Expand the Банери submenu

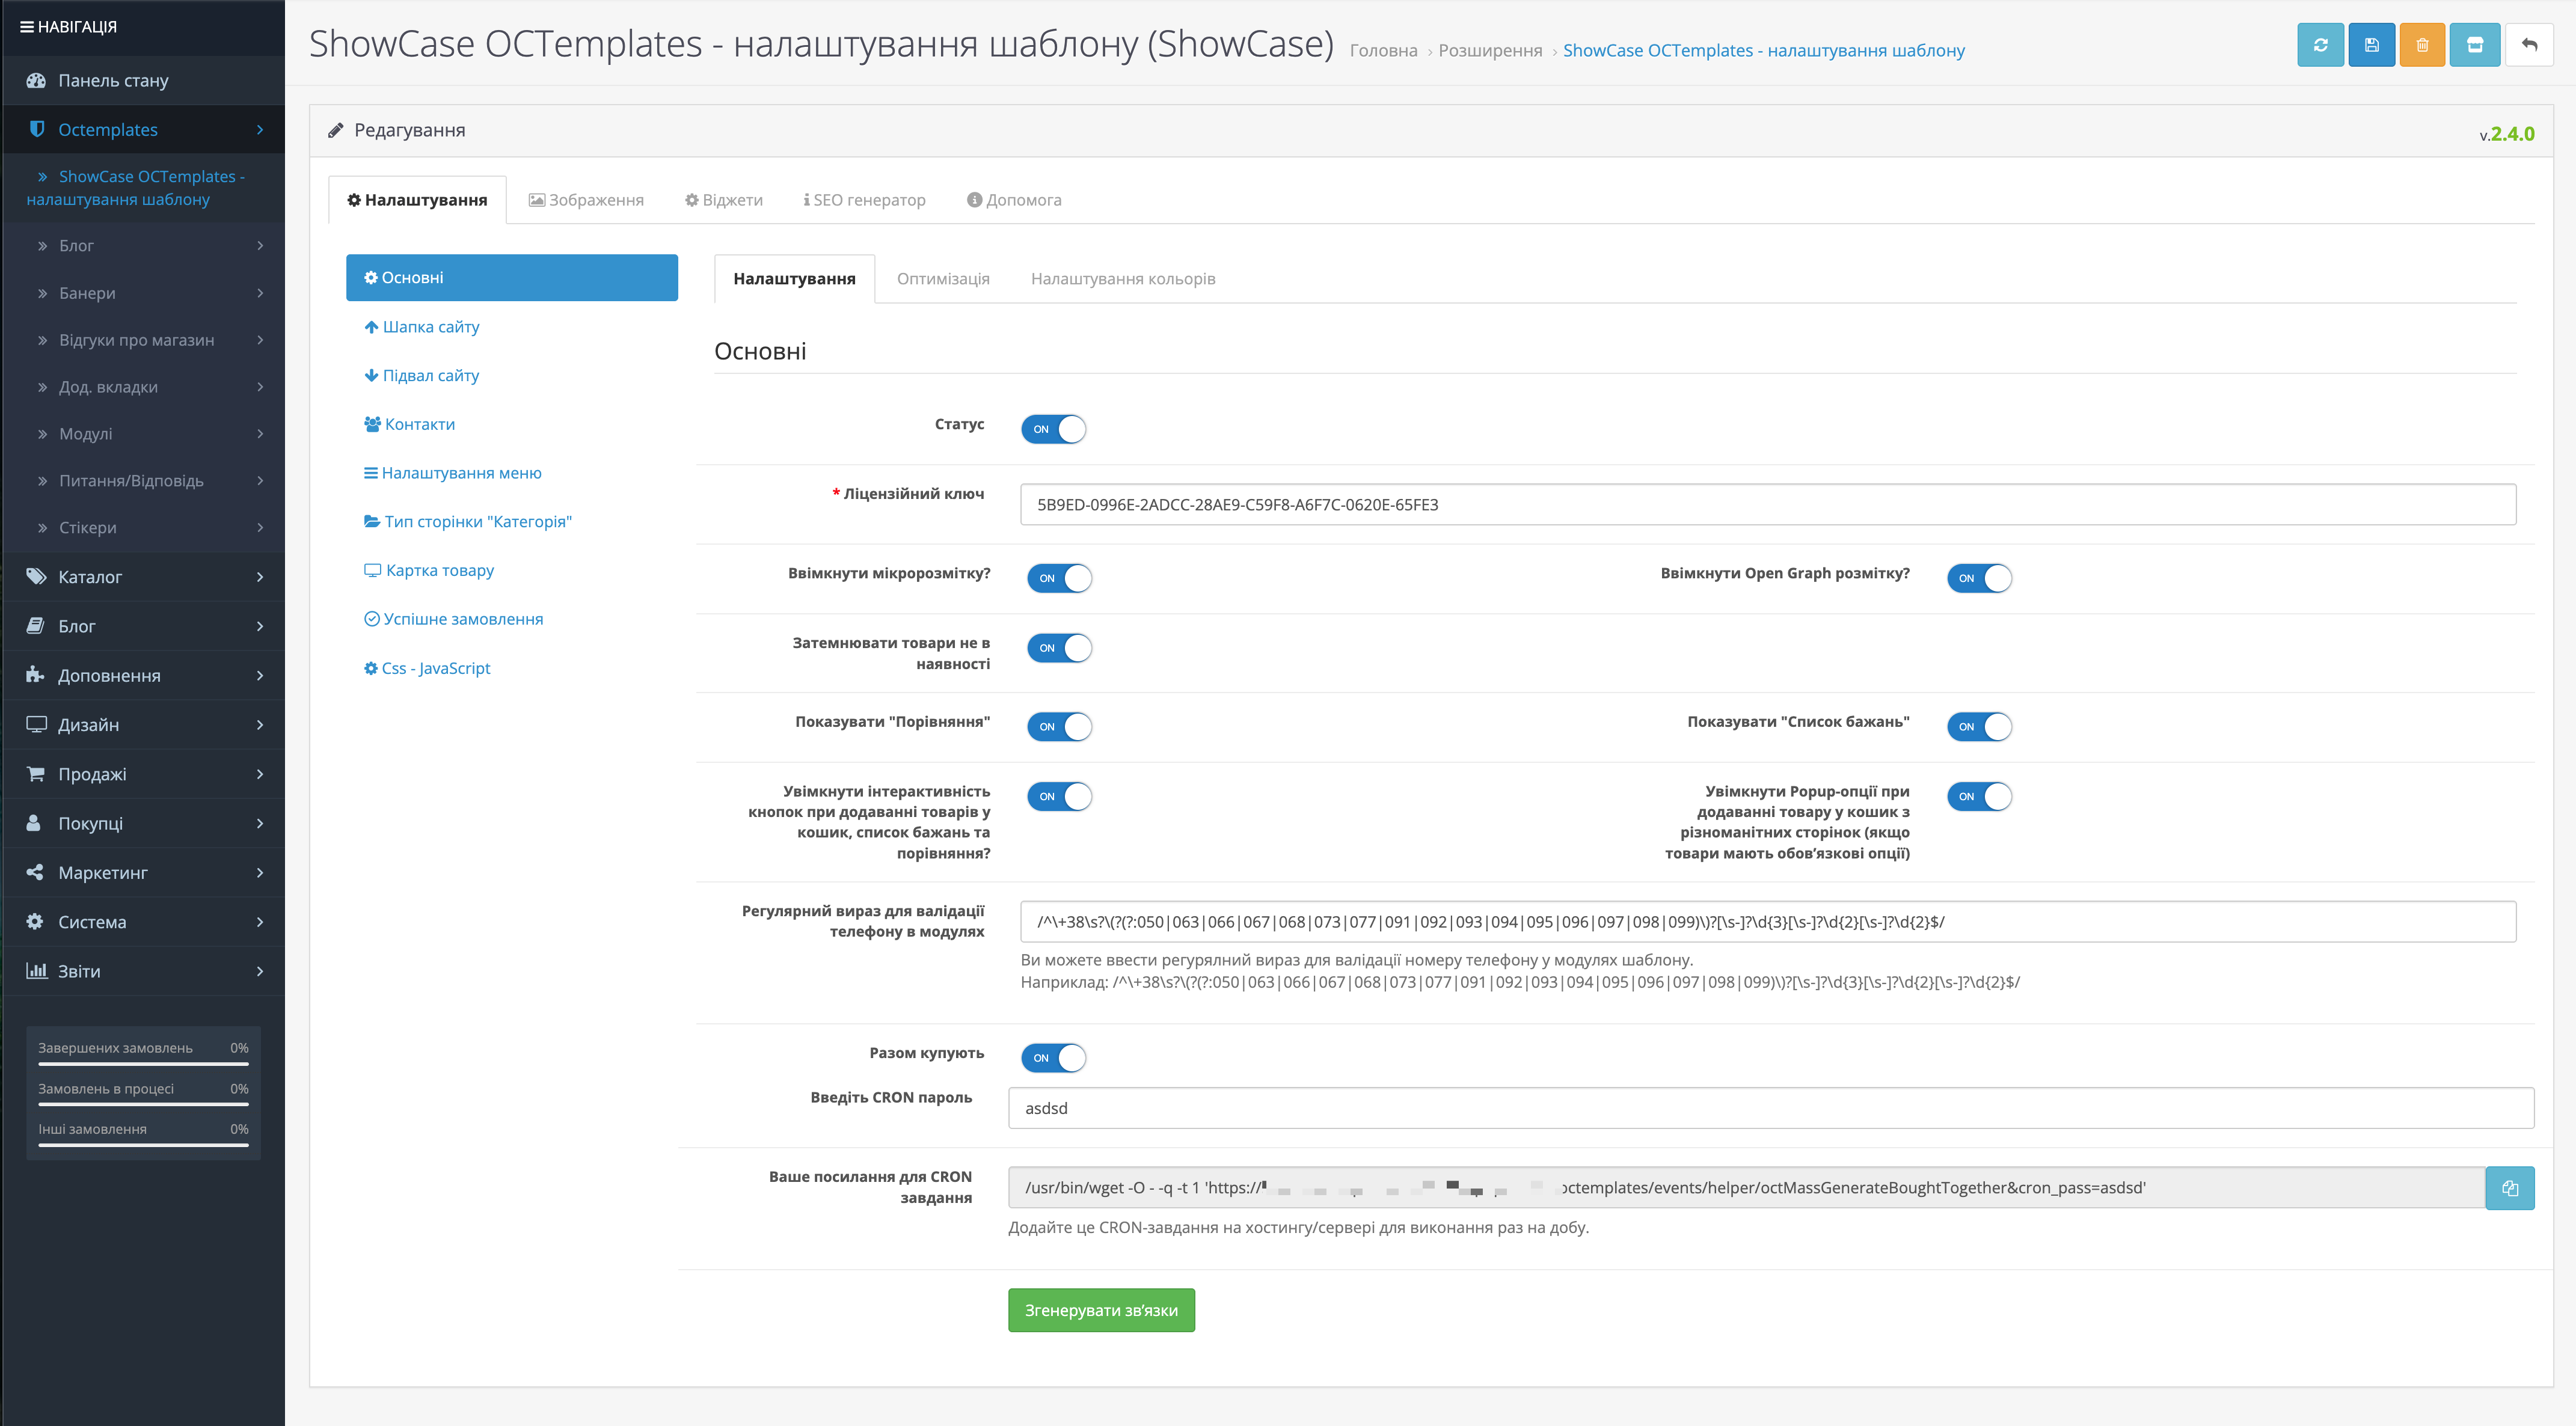260,293
